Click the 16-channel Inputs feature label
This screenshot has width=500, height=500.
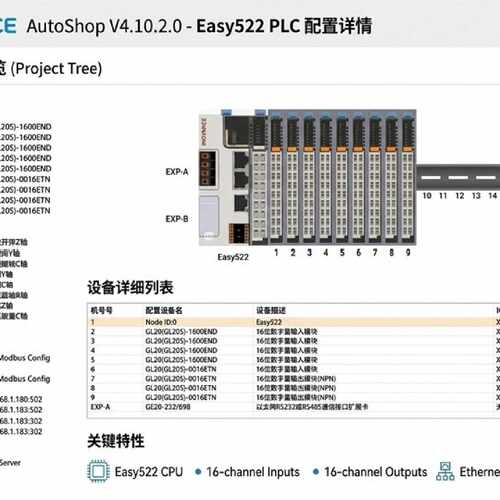253,472
